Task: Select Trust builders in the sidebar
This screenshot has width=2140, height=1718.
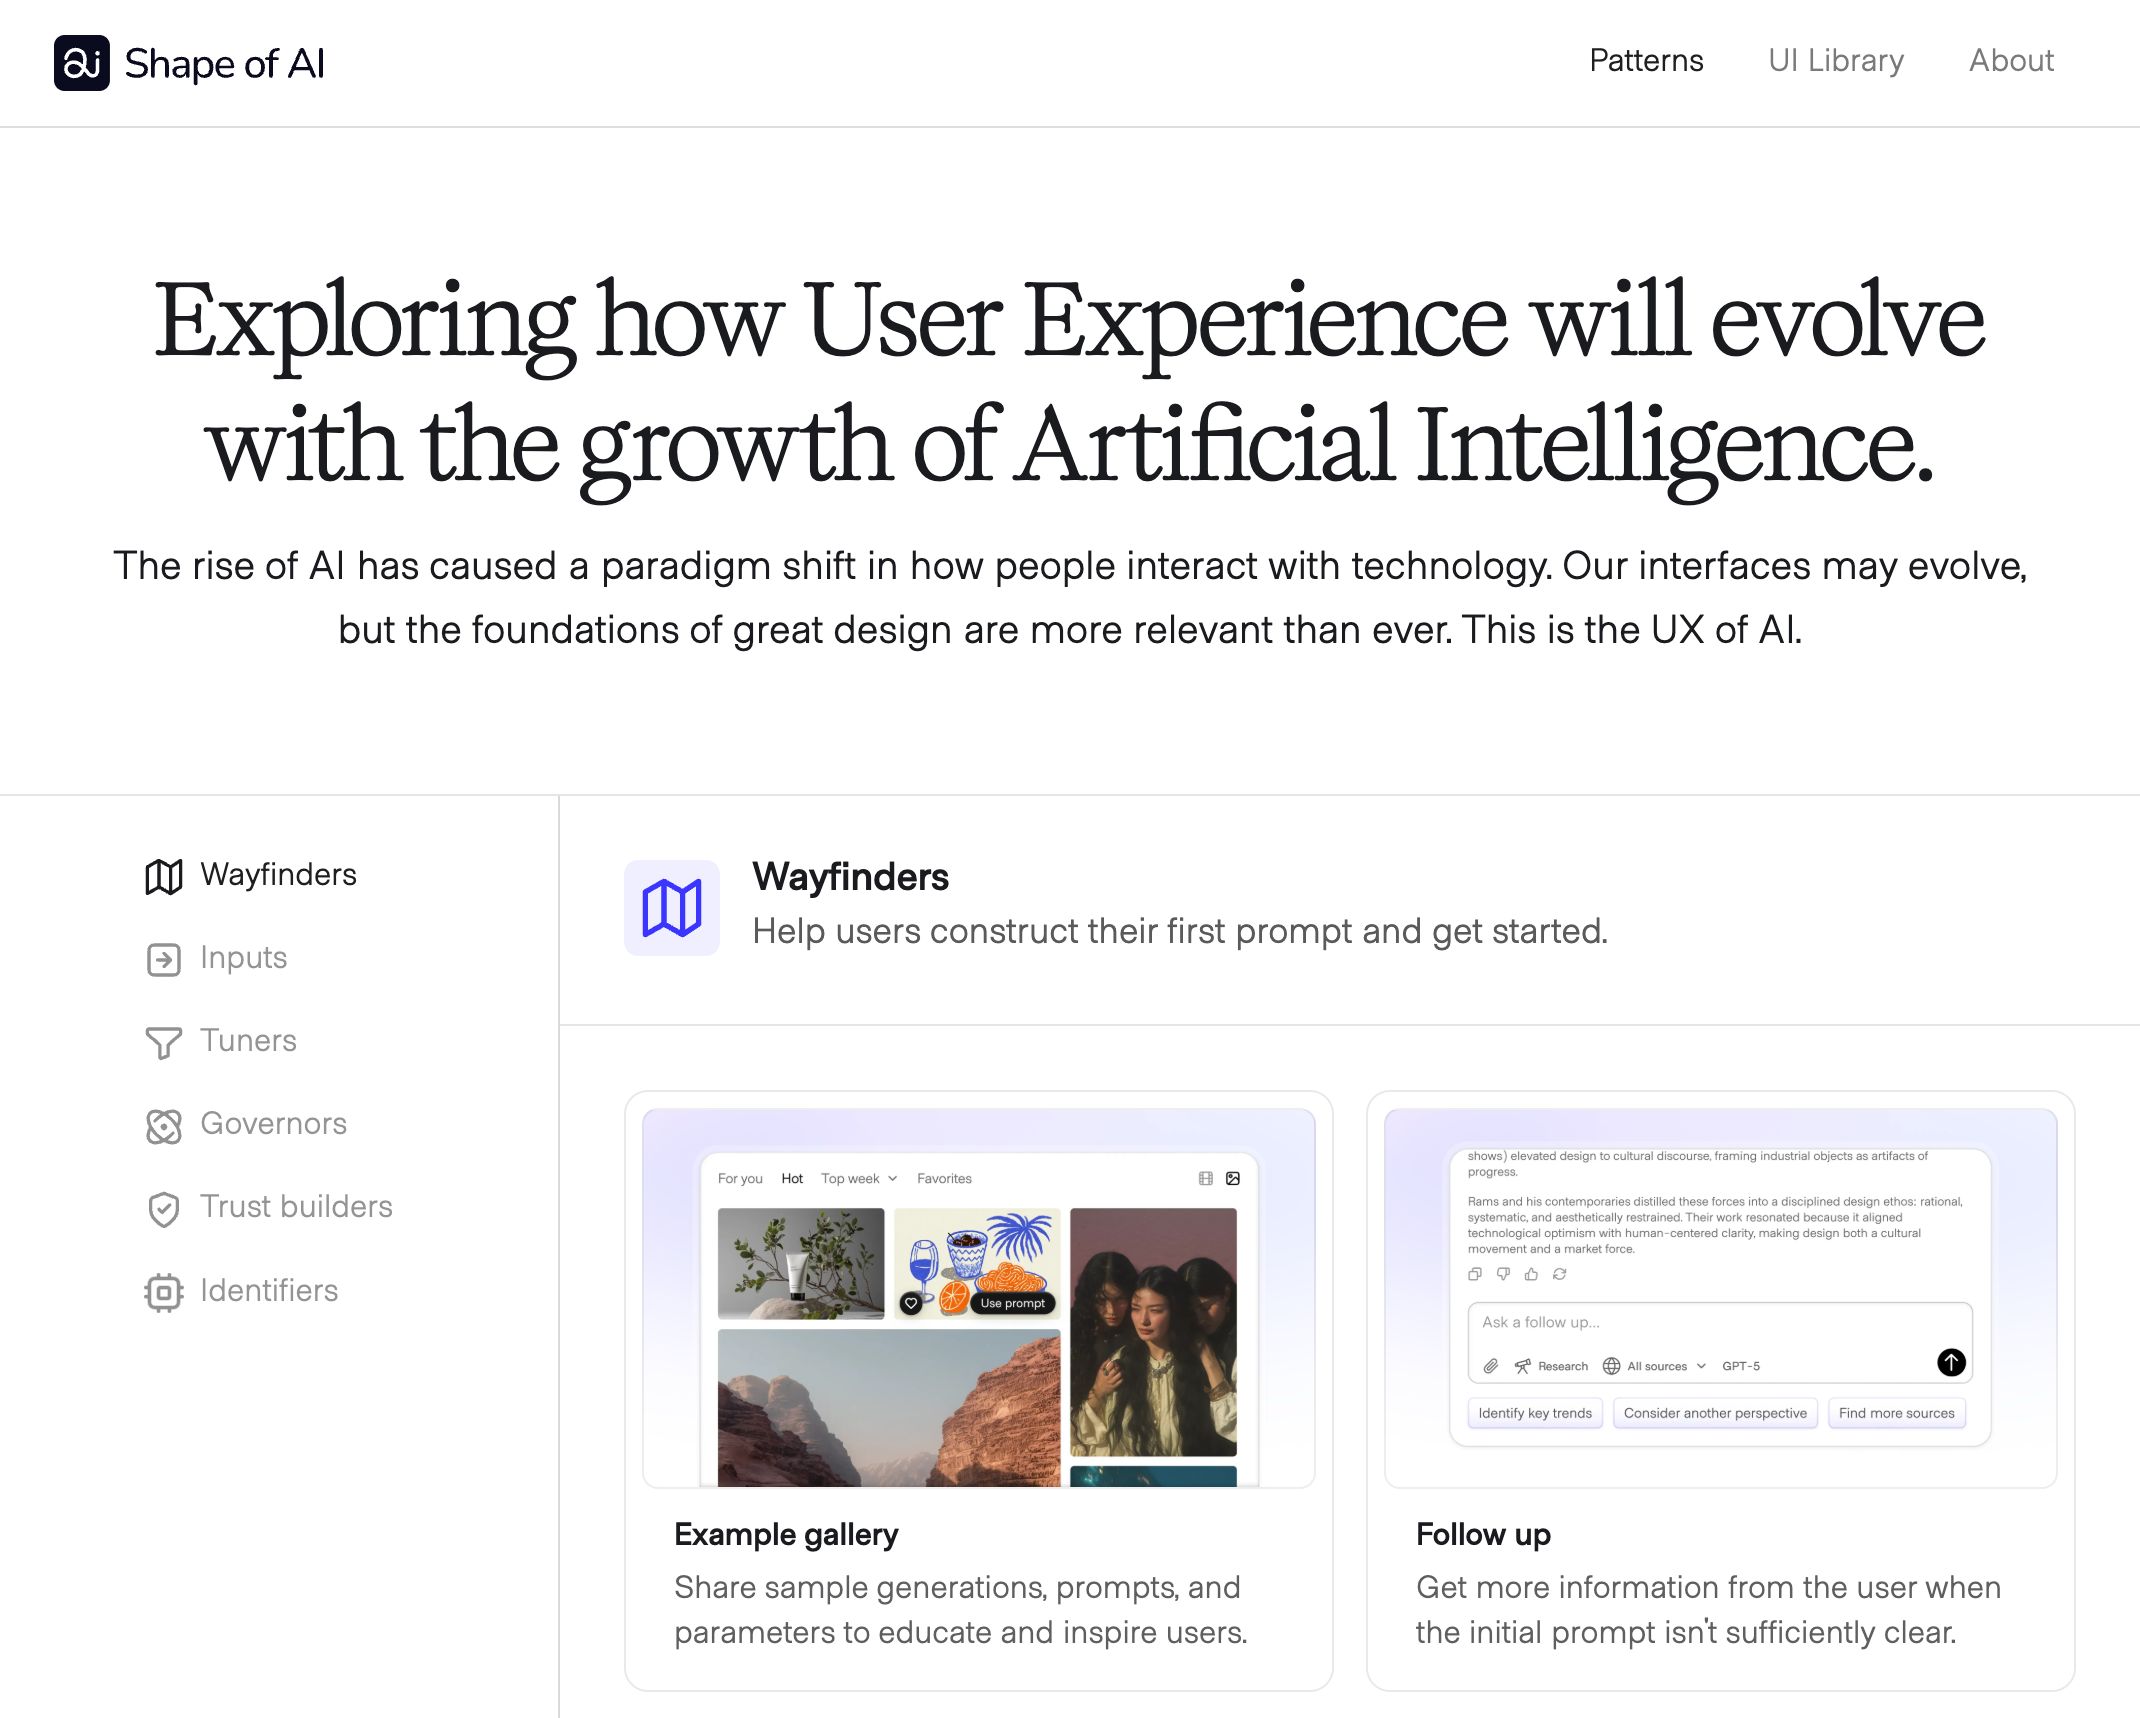Action: pos(296,1207)
